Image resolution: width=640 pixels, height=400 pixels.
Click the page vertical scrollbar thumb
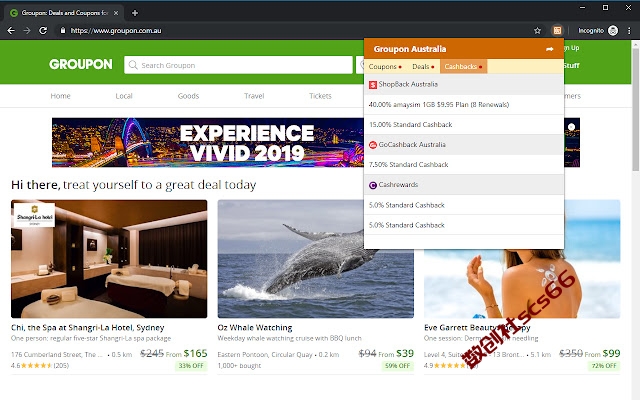tap(636, 110)
